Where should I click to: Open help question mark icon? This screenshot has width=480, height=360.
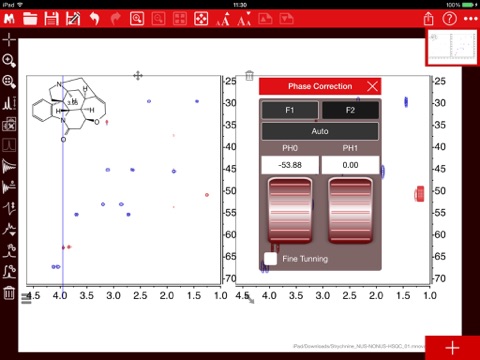tap(449, 19)
